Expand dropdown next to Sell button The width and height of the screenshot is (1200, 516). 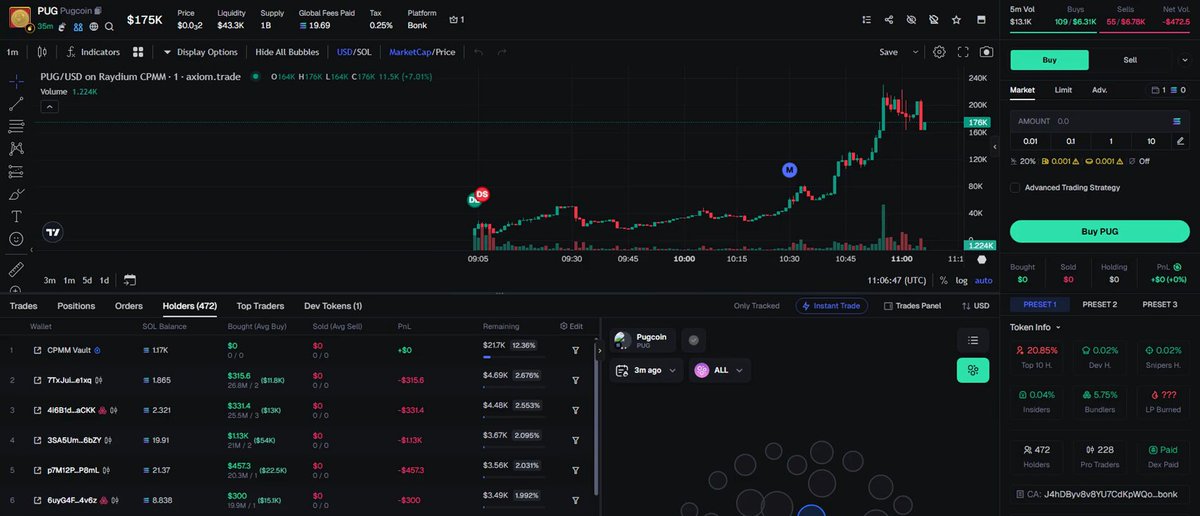point(1183,60)
